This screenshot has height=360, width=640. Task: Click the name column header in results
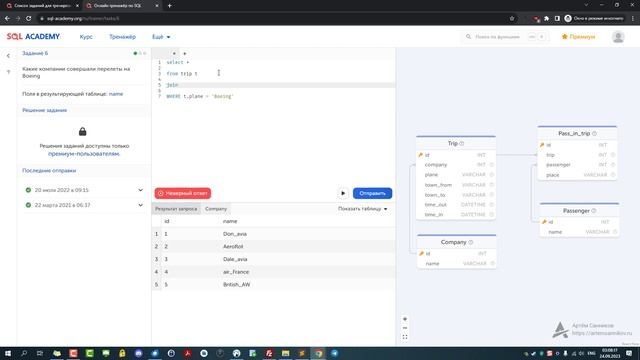pos(230,221)
